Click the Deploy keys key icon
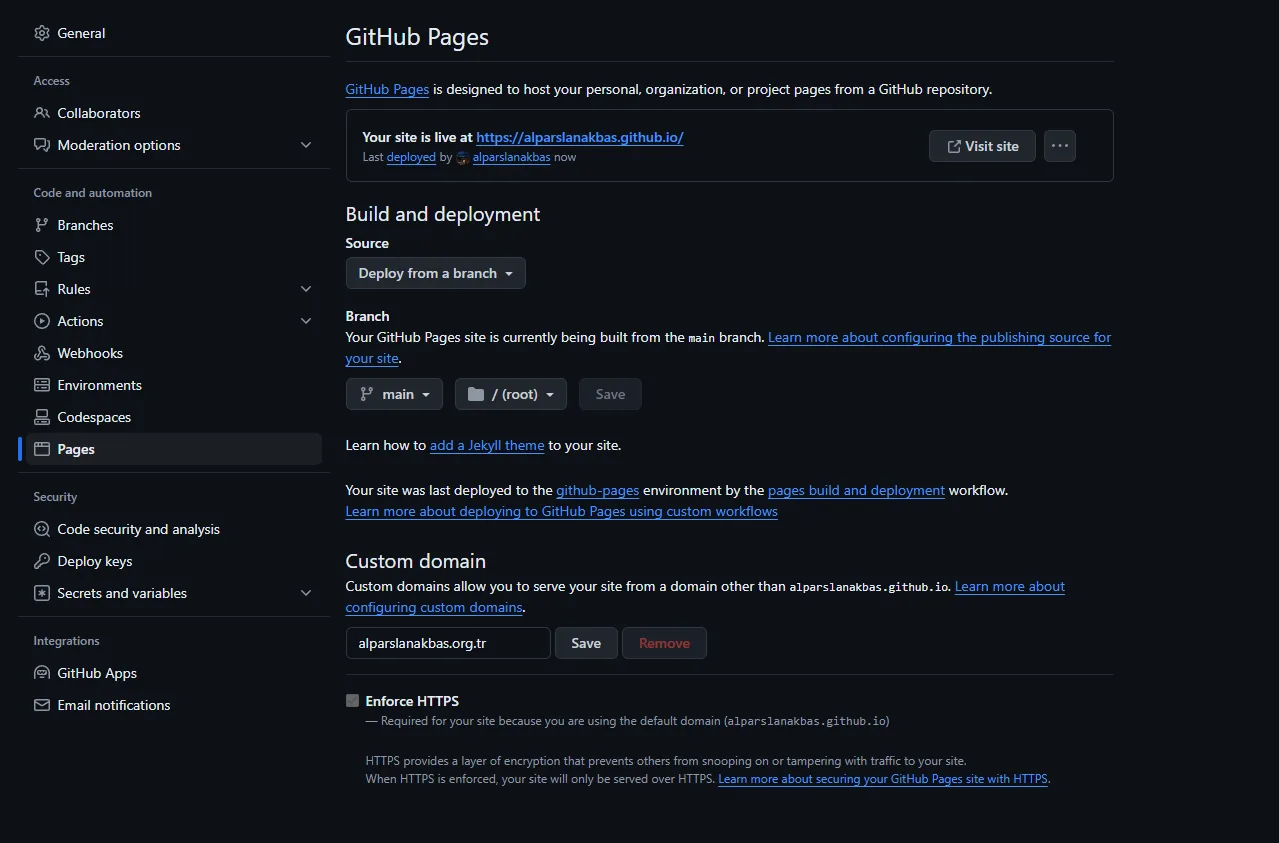Viewport: 1279px width, 843px height. (x=42, y=561)
